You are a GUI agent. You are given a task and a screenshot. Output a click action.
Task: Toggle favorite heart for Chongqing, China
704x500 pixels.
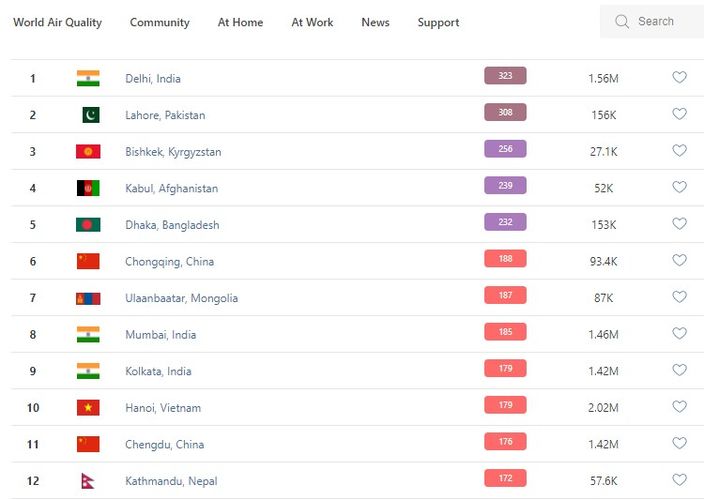(x=679, y=260)
